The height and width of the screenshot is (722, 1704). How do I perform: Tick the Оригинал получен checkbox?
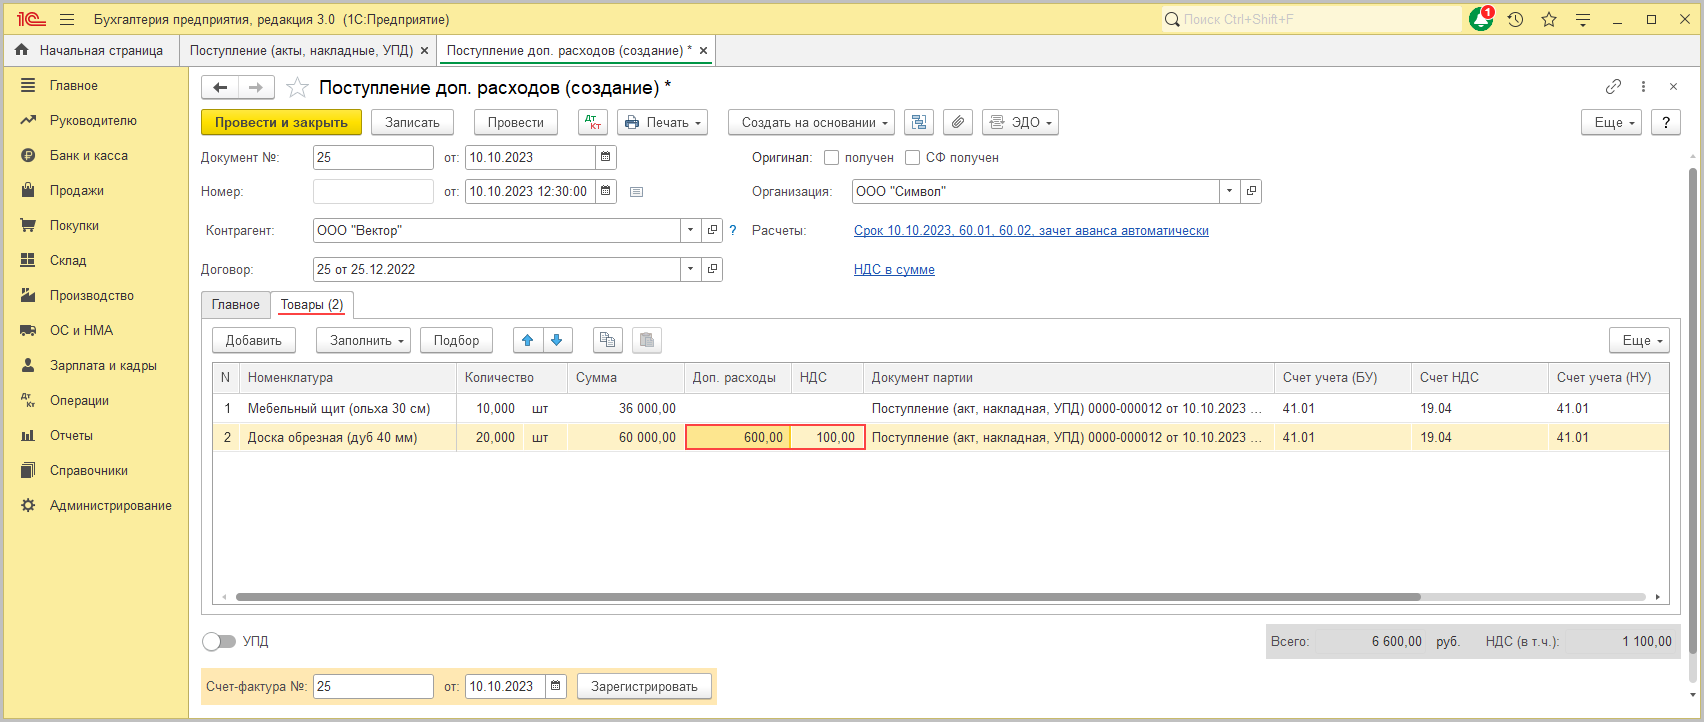831,157
